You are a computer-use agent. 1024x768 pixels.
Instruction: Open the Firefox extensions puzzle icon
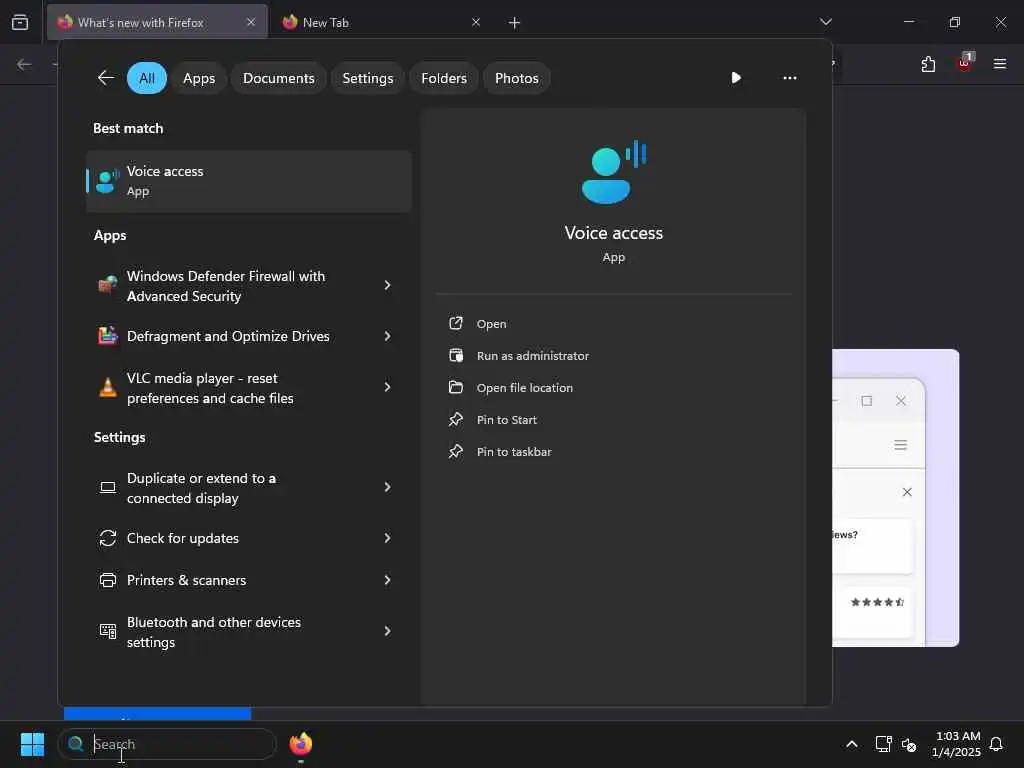click(929, 64)
